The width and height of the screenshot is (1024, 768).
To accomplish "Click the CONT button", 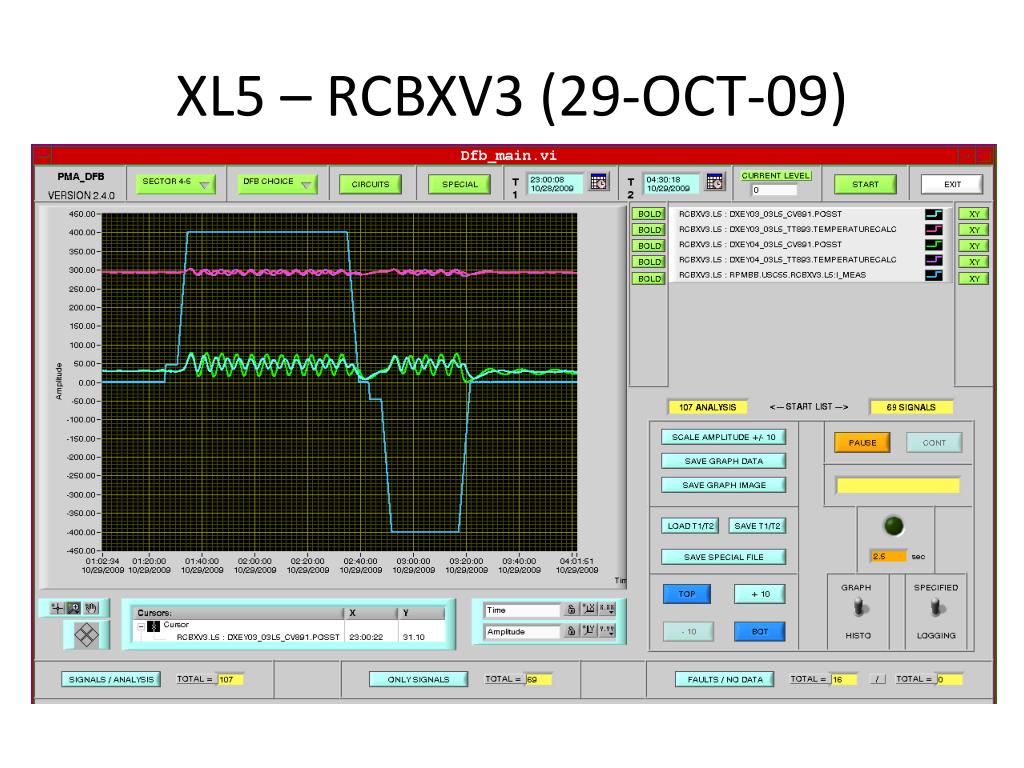I will (x=934, y=443).
